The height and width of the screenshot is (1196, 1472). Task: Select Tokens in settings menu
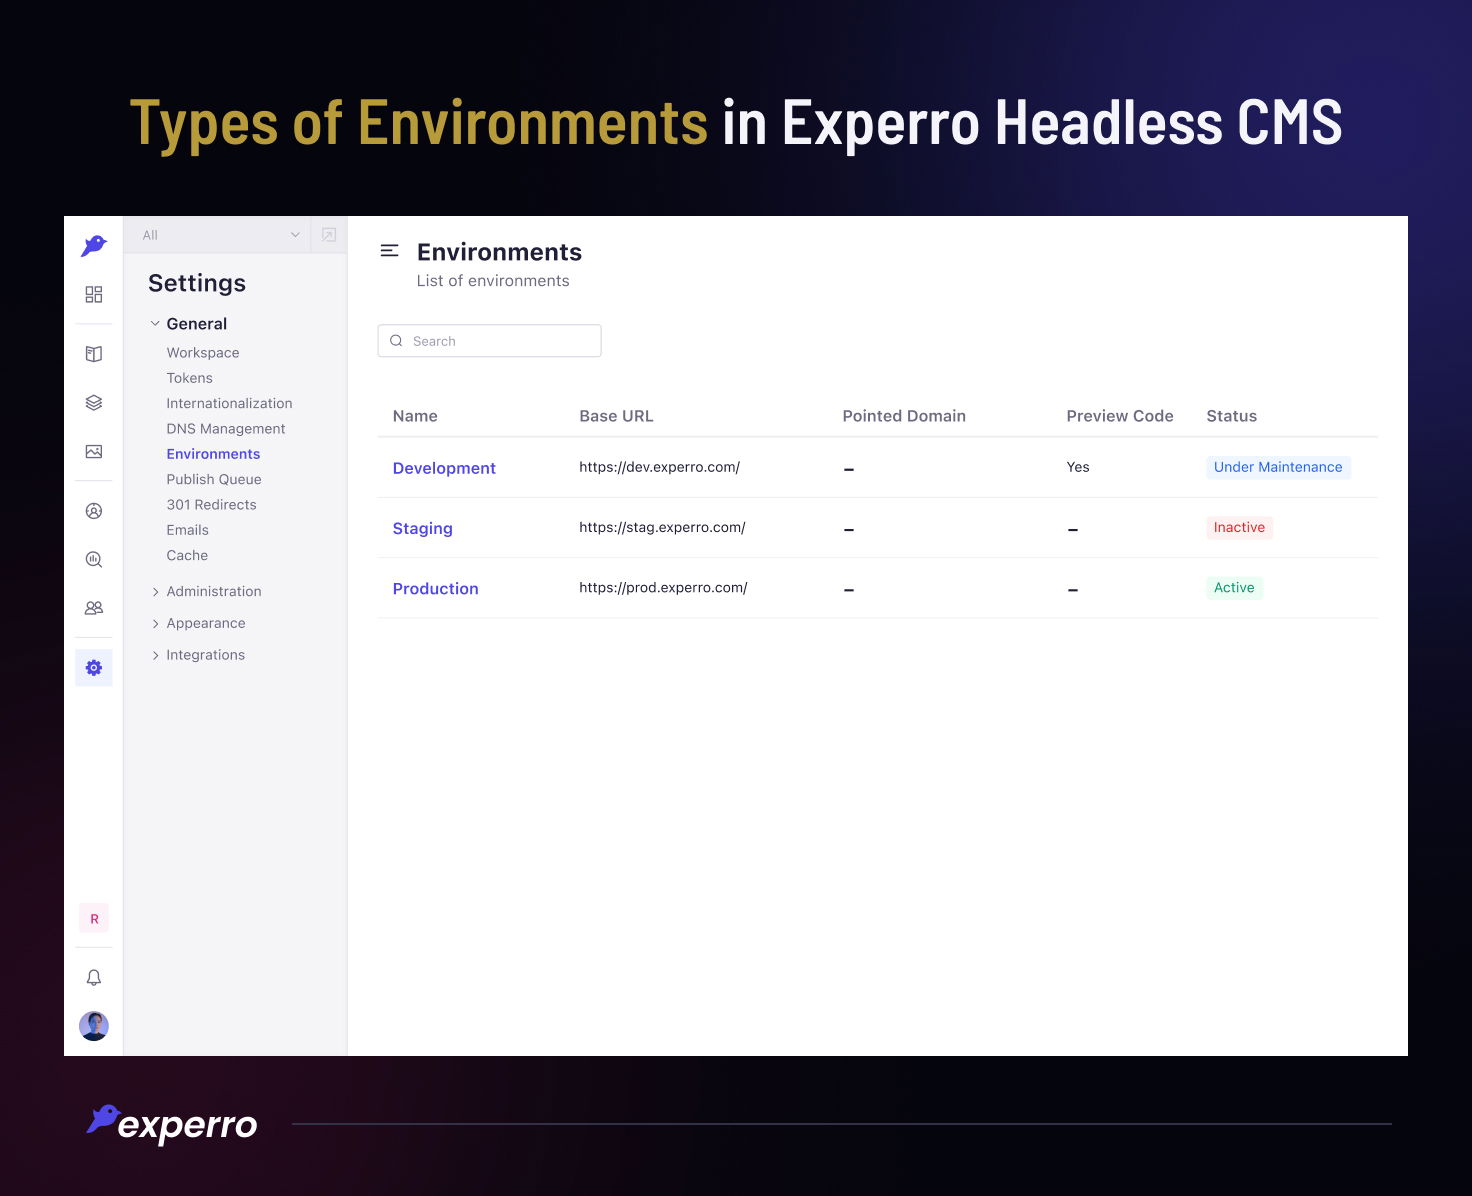pyautogui.click(x=189, y=378)
